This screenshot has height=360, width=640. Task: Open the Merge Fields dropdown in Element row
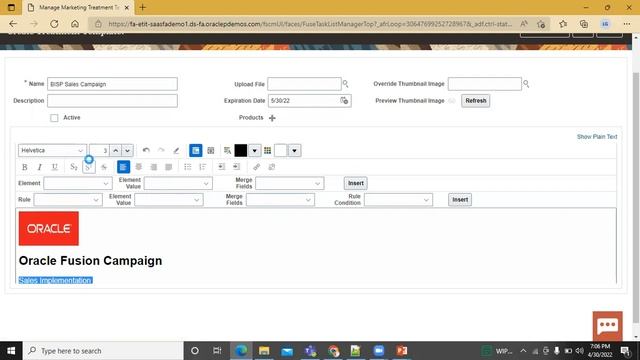tap(290, 183)
